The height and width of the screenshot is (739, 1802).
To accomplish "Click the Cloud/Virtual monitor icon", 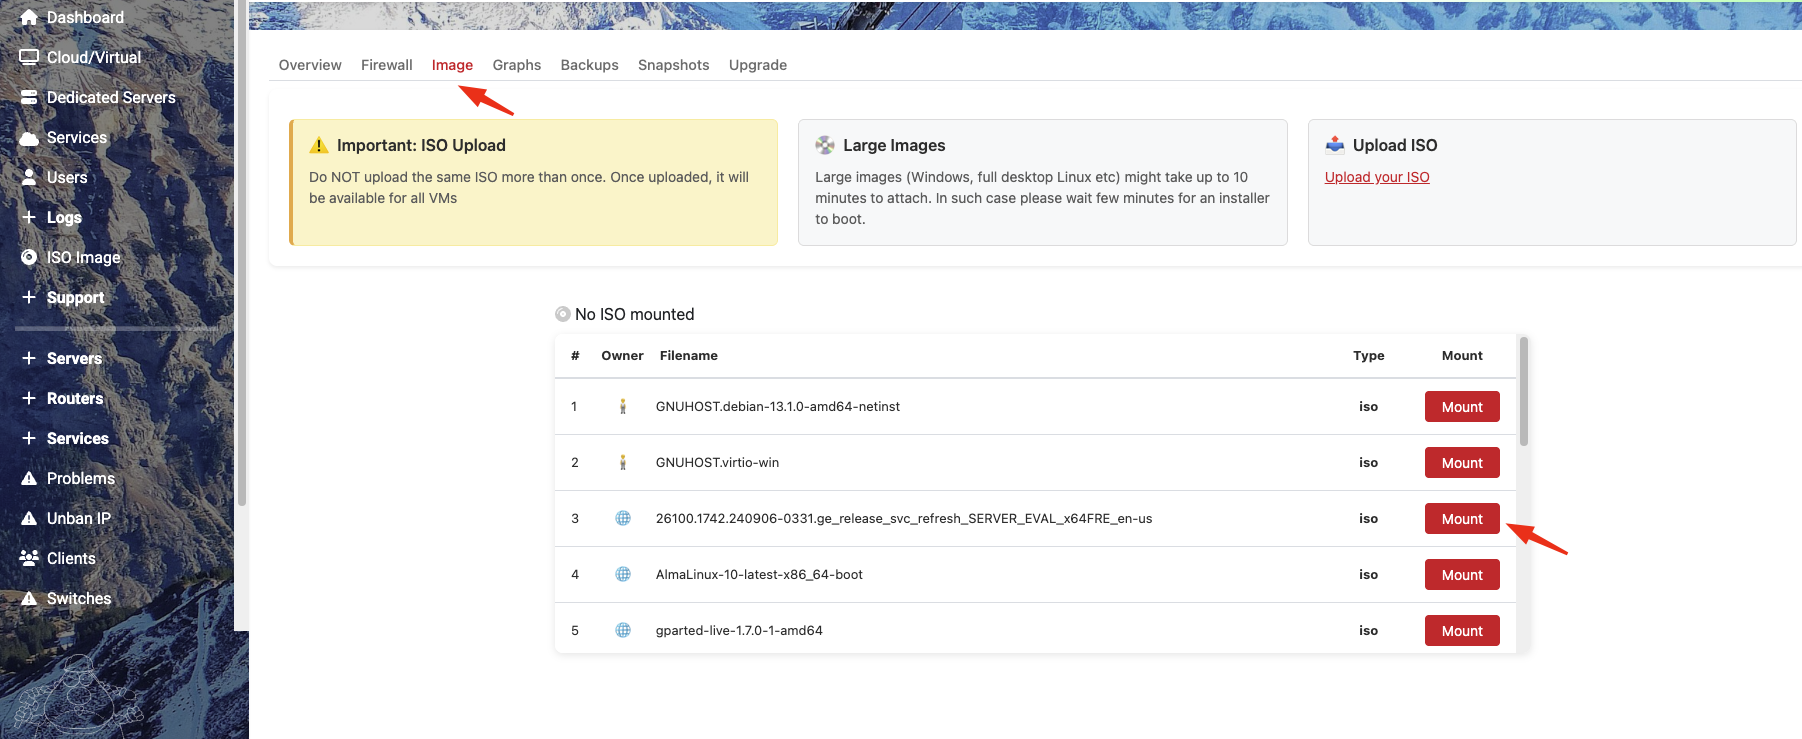I will 29,57.
